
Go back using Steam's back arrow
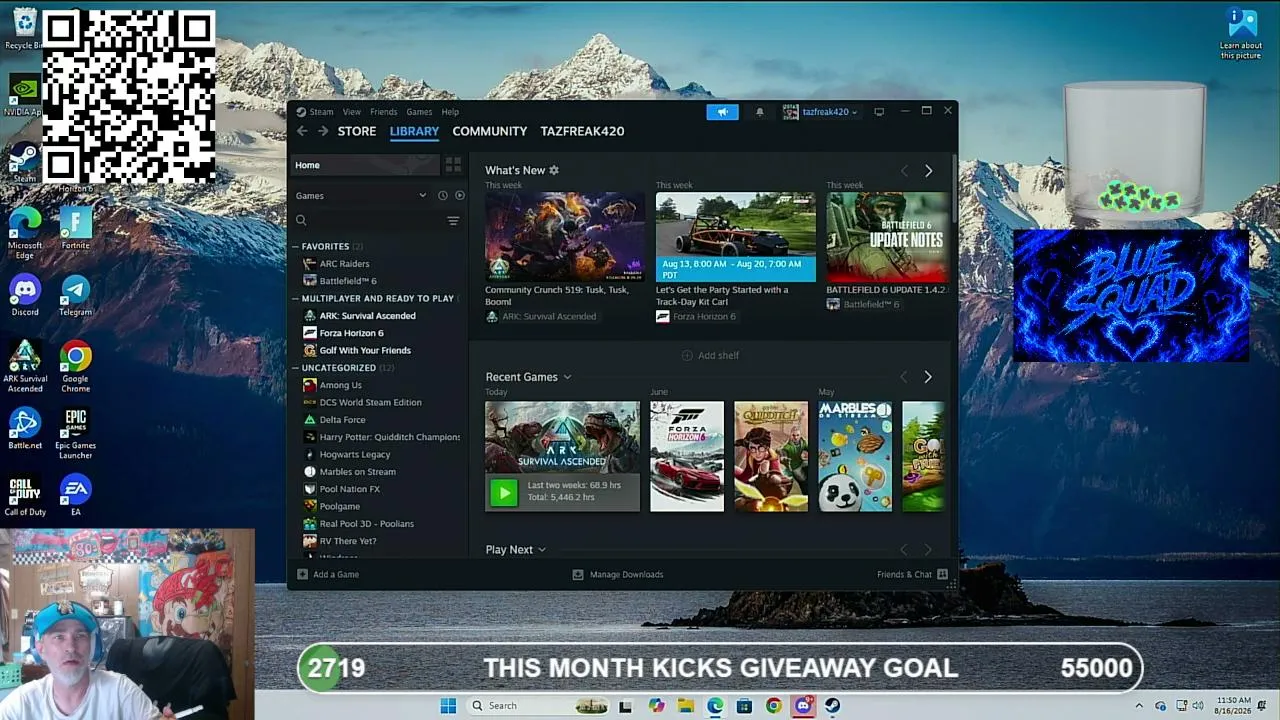pyautogui.click(x=302, y=131)
